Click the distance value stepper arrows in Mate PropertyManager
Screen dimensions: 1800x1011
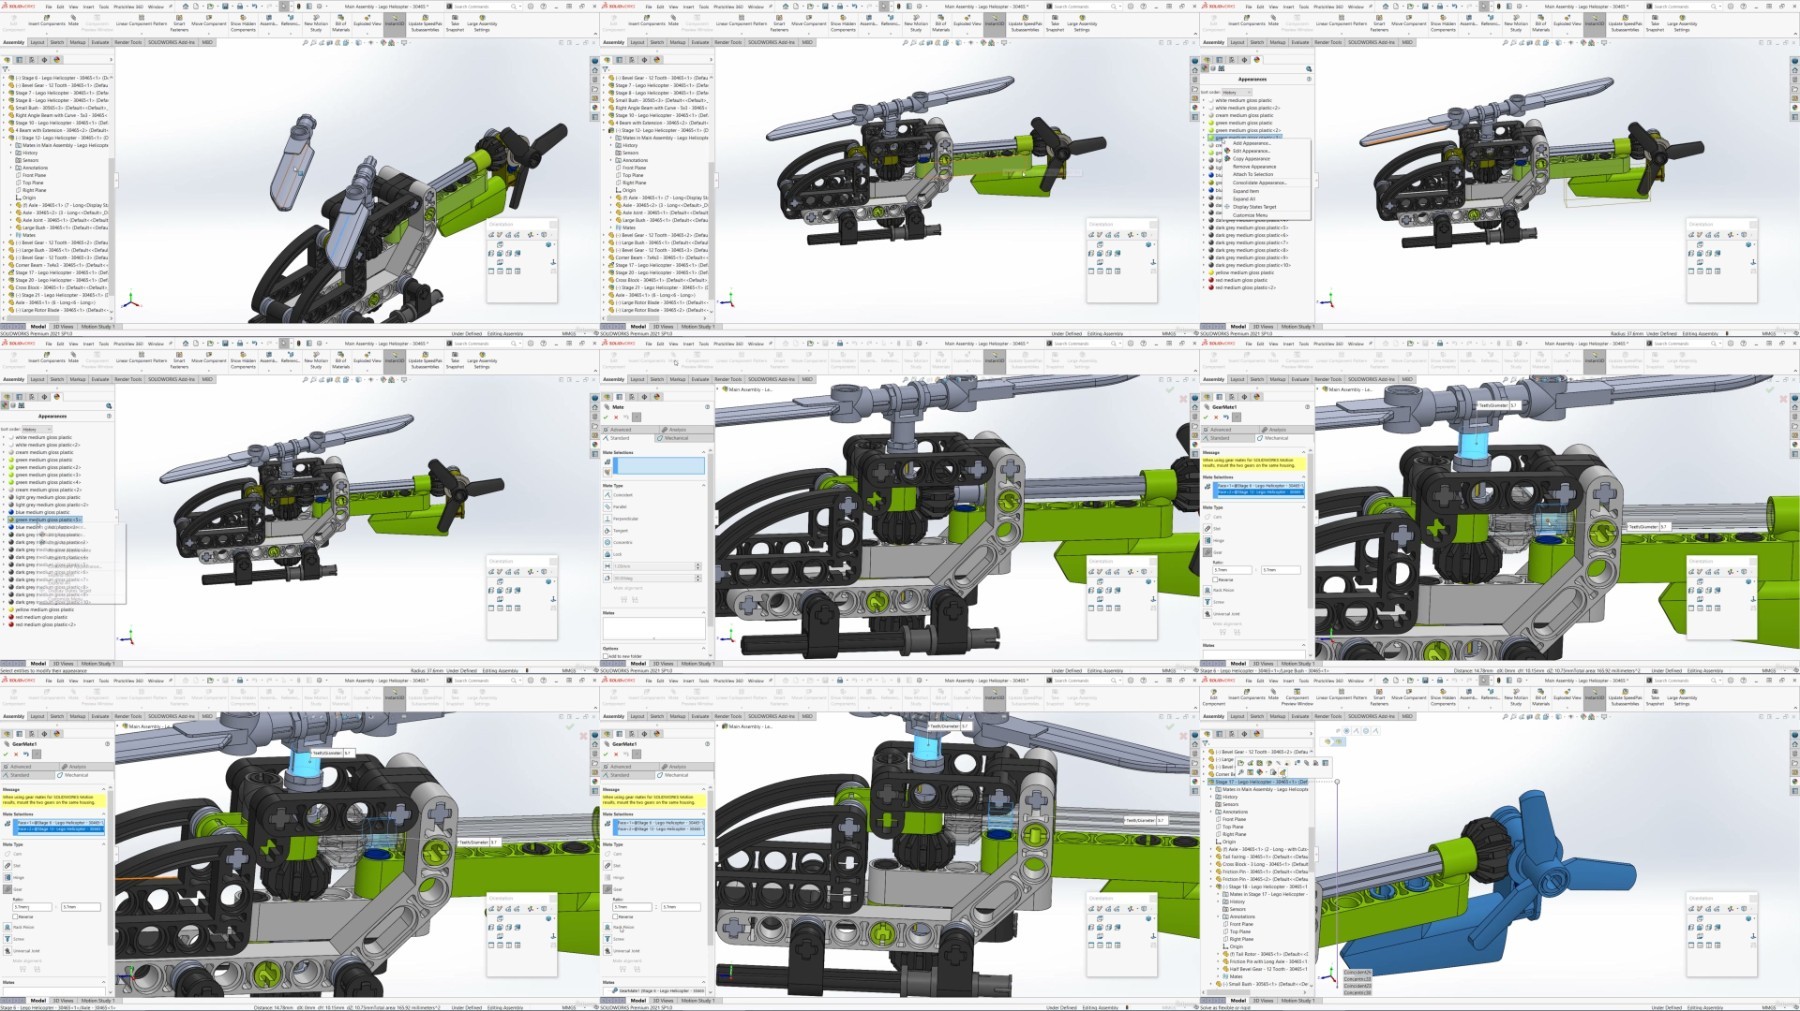pos(698,567)
